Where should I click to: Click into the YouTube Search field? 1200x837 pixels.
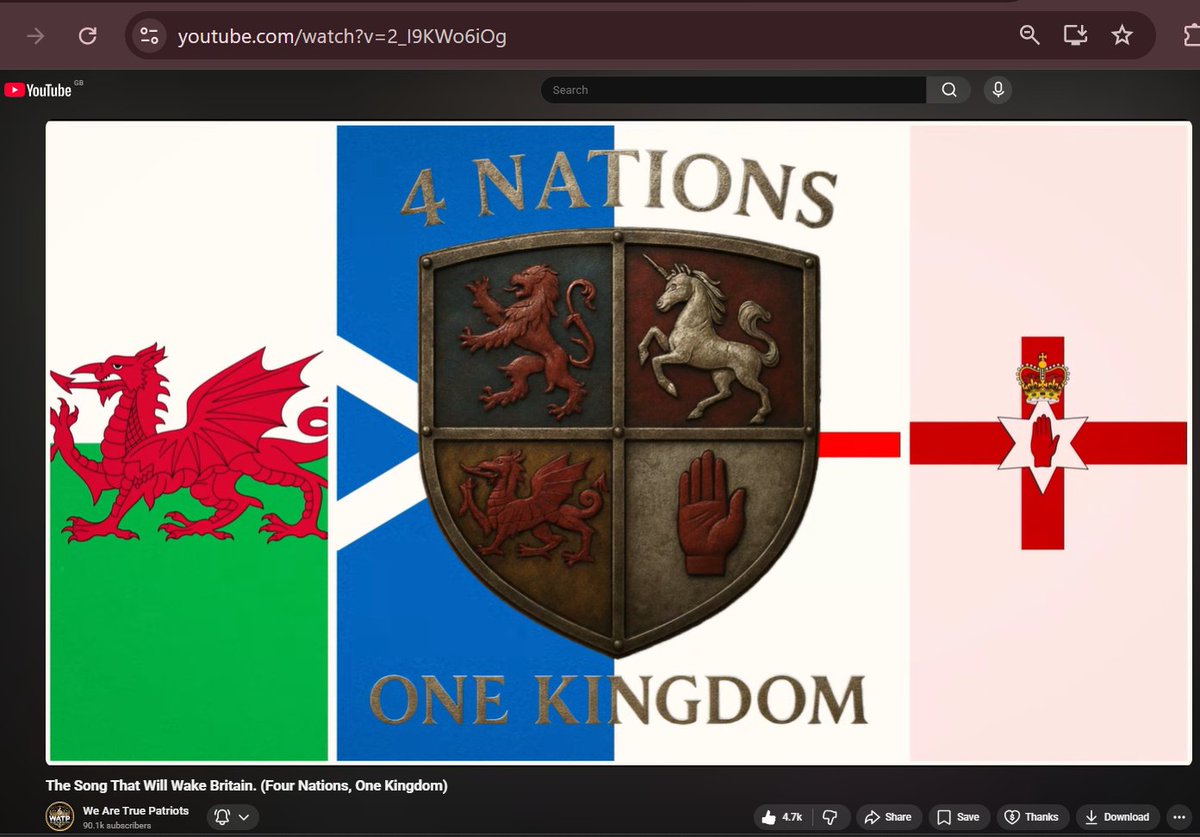pyautogui.click(x=733, y=90)
